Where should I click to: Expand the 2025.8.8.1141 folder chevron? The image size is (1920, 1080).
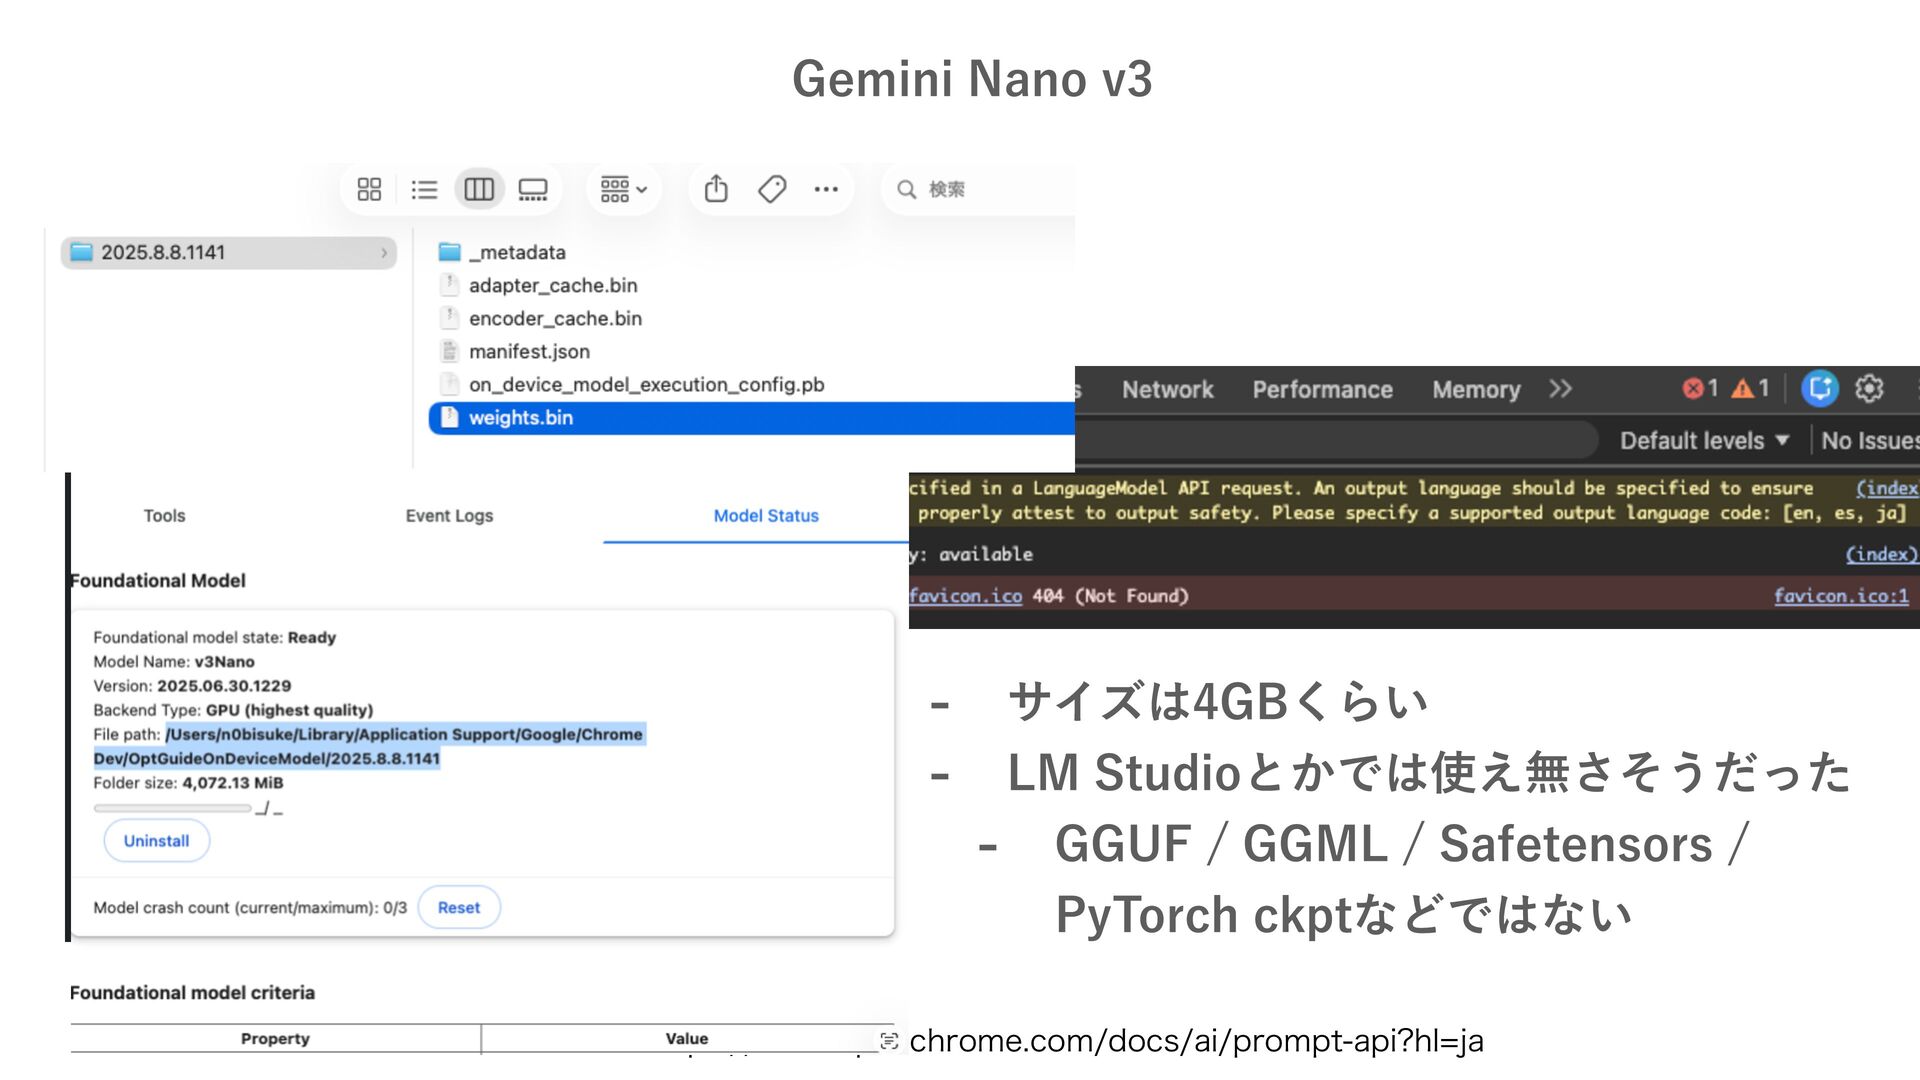384,253
